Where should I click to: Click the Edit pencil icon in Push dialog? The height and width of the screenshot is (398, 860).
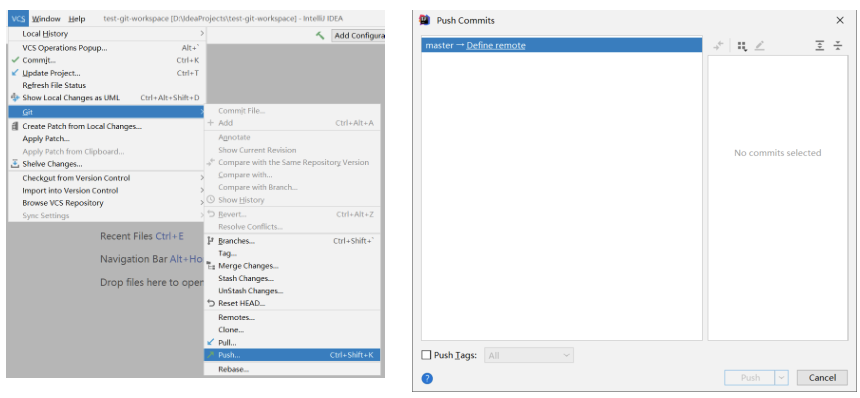(x=759, y=46)
